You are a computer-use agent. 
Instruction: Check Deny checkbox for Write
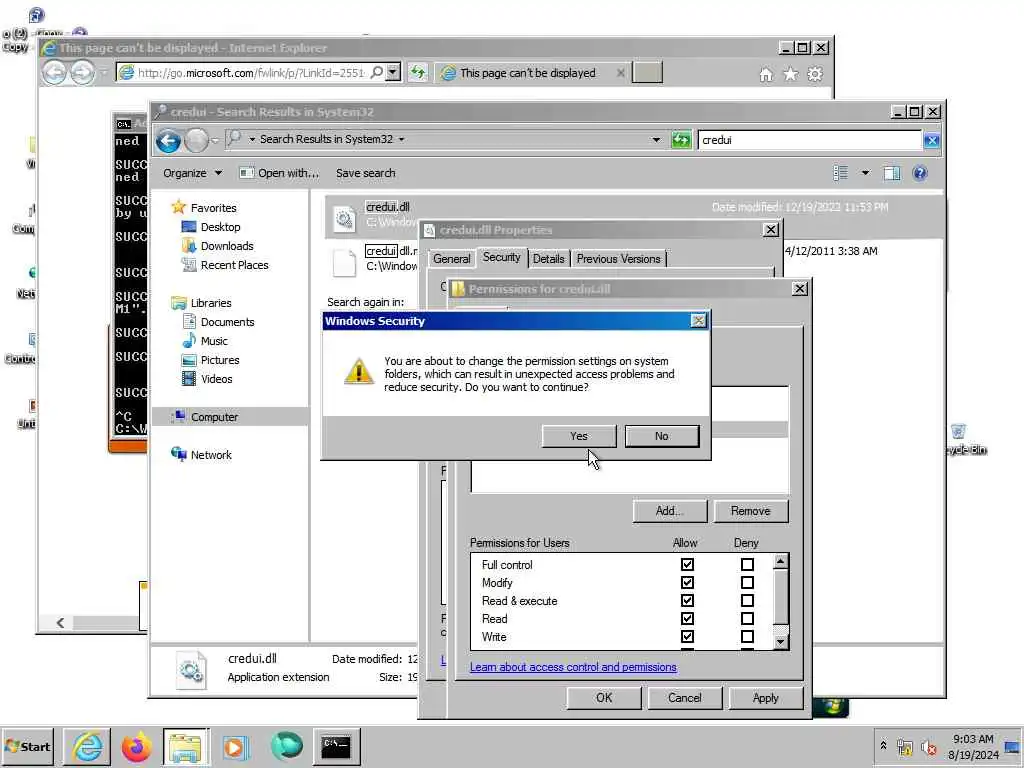(x=747, y=636)
